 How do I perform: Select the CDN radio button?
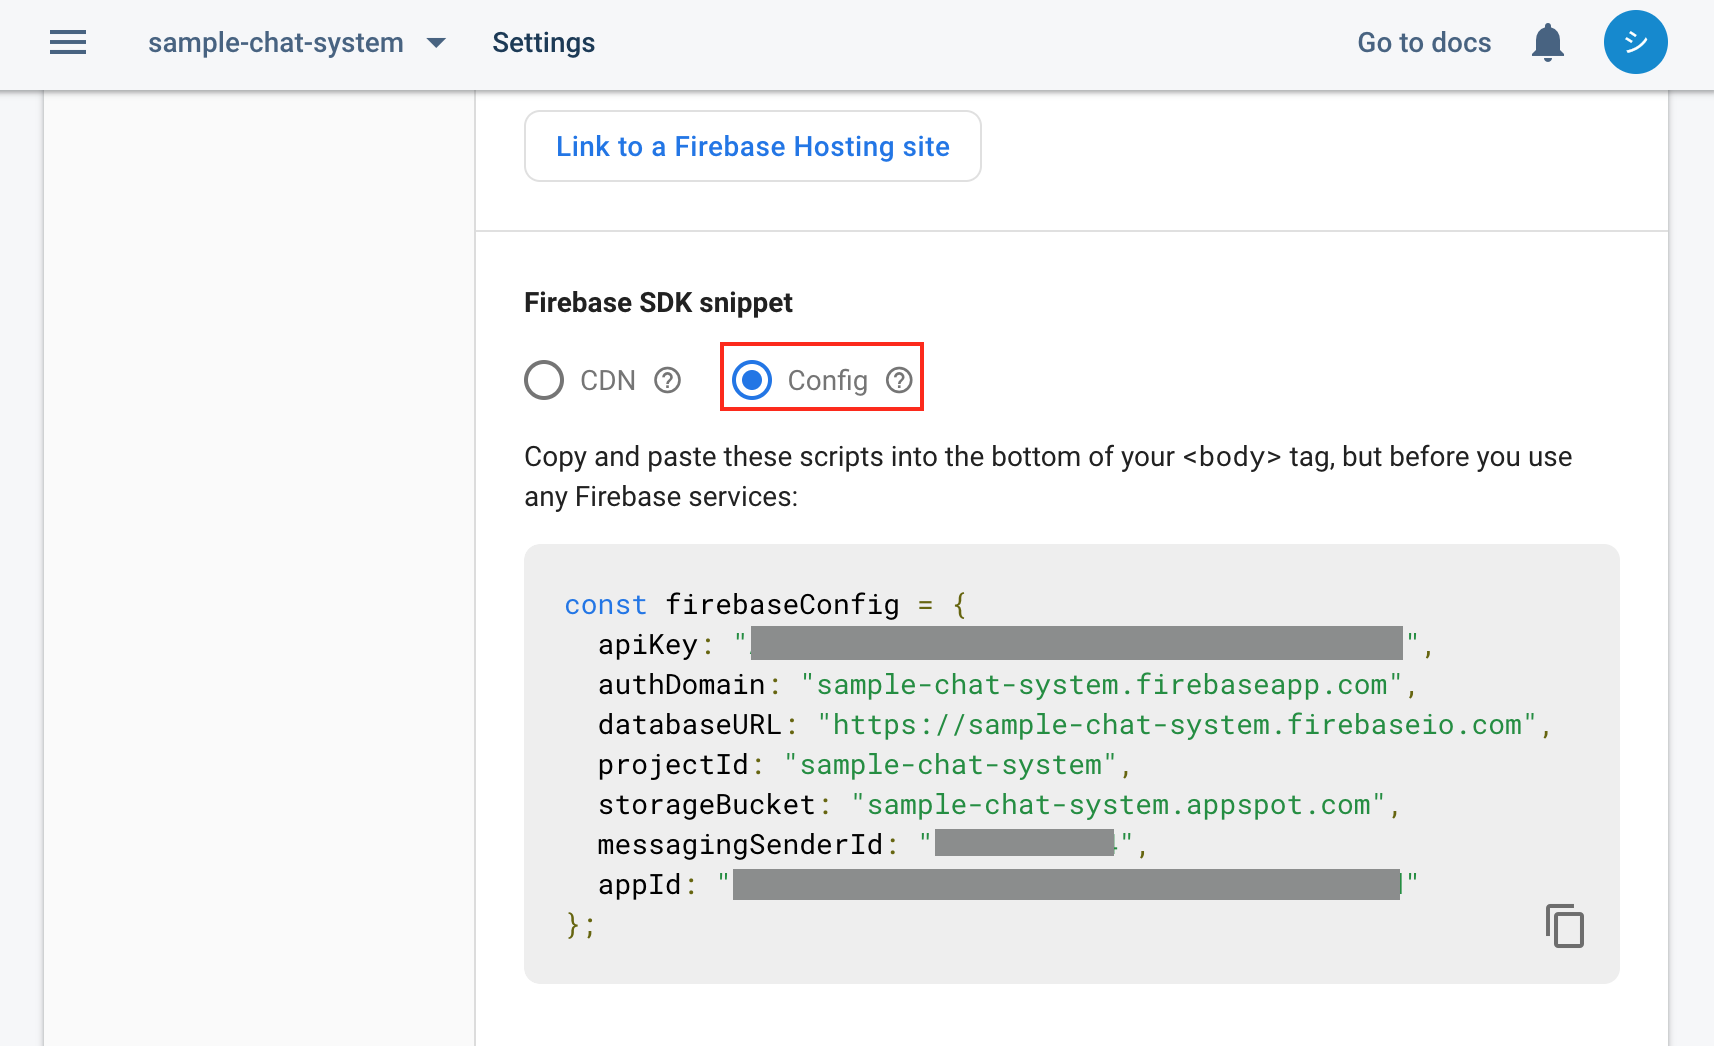(x=544, y=380)
